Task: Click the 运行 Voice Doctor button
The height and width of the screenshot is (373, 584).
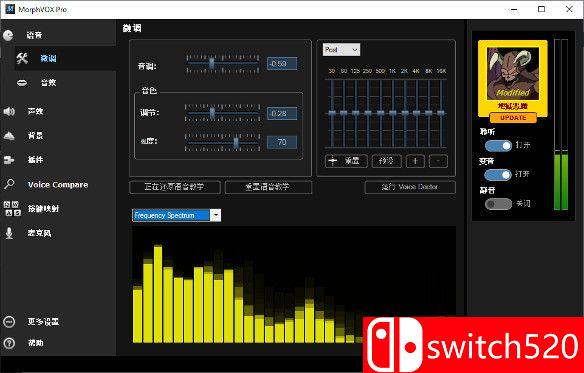Action: (x=410, y=187)
